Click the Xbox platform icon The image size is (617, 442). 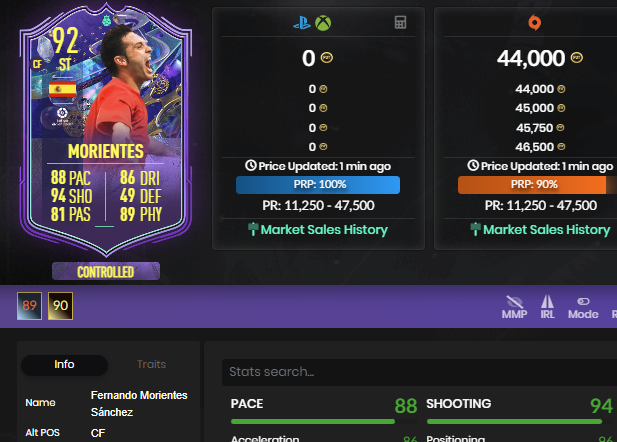click(x=323, y=23)
